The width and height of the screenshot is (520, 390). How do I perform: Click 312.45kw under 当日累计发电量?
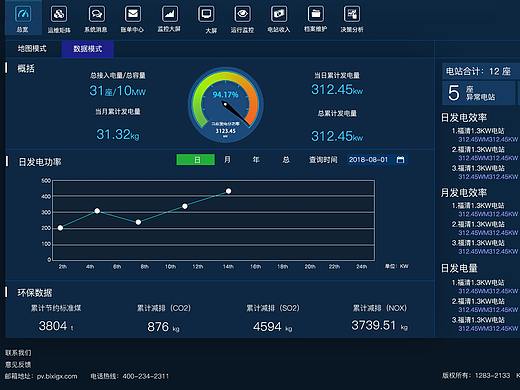pos(337,90)
